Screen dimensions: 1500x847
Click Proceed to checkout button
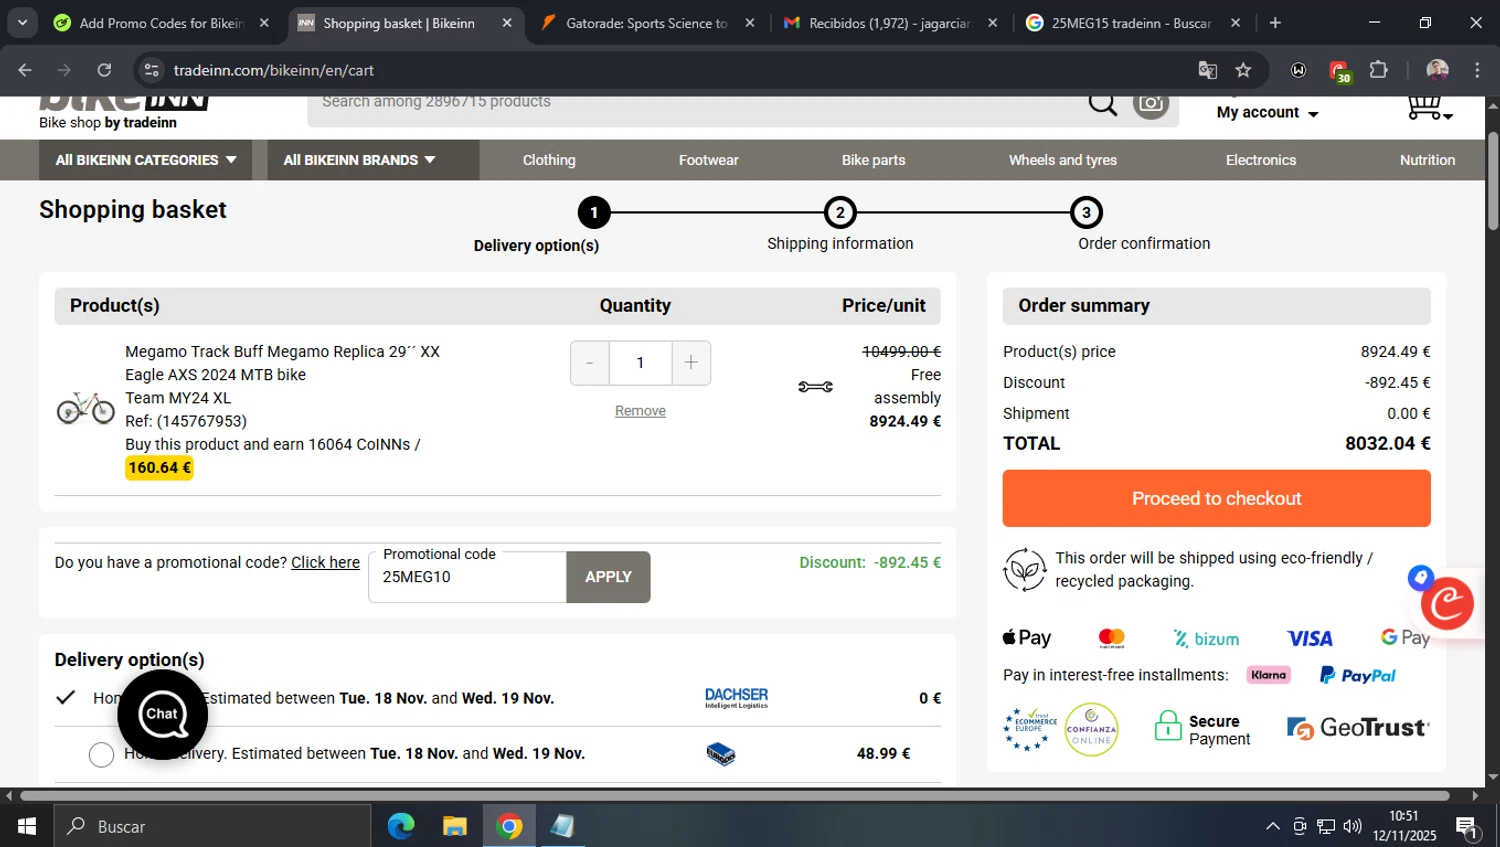(x=1216, y=498)
